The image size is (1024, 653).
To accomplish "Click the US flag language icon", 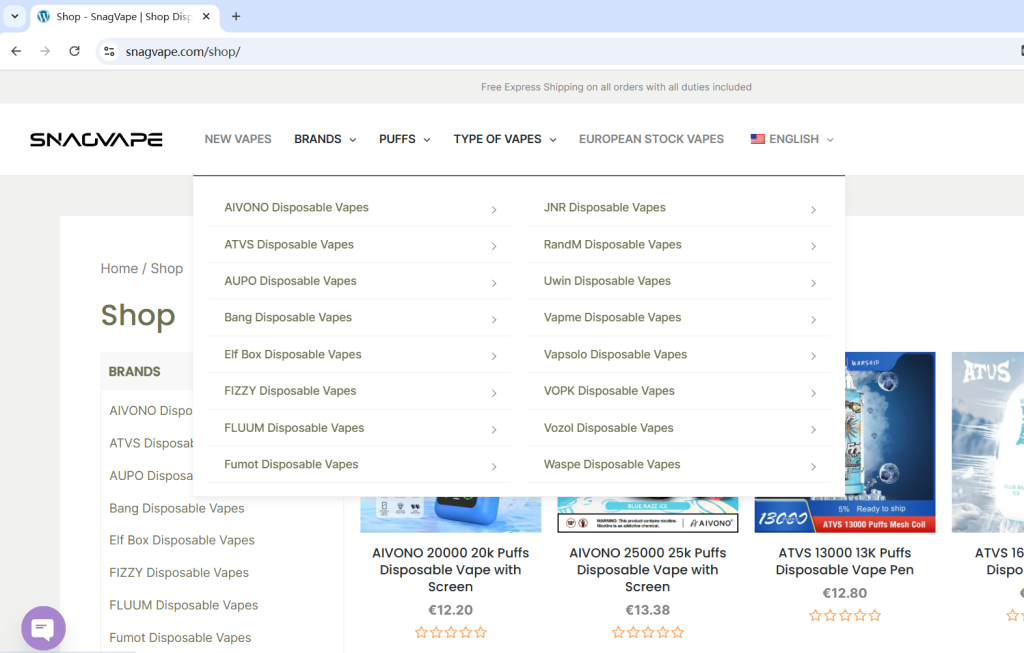I will (x=758, y=139).
